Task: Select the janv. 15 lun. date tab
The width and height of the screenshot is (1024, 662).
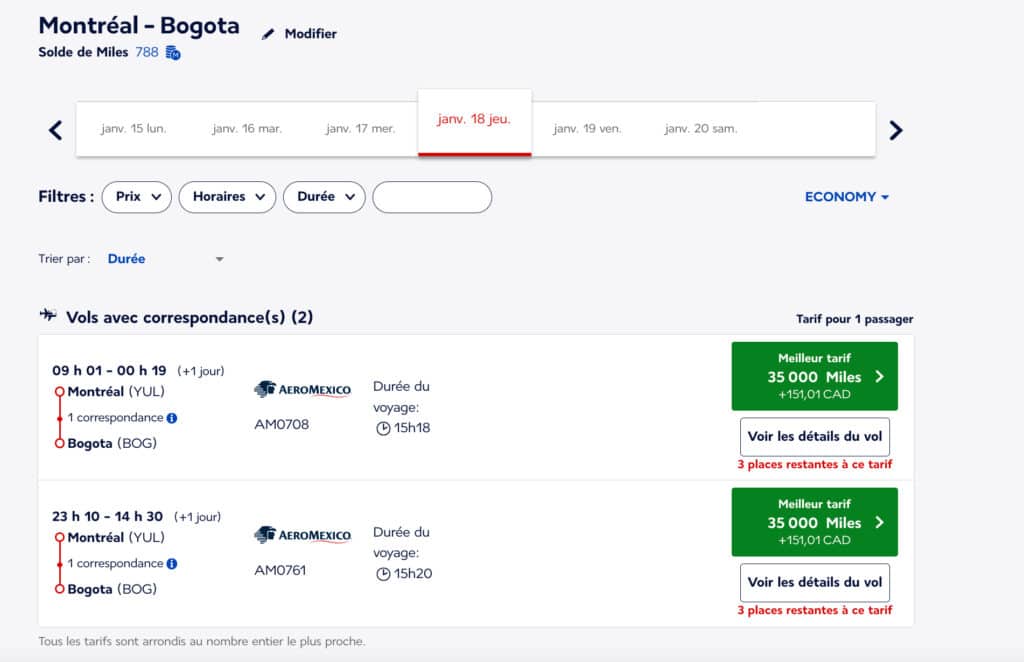Action: pos(134,129)
